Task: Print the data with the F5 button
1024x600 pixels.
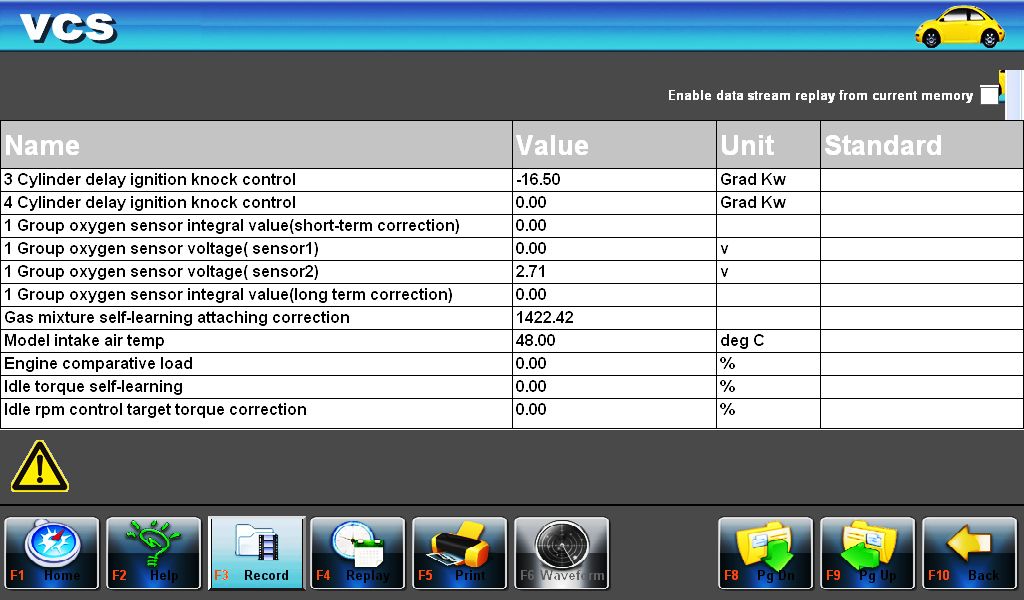Action: (460, 553)
